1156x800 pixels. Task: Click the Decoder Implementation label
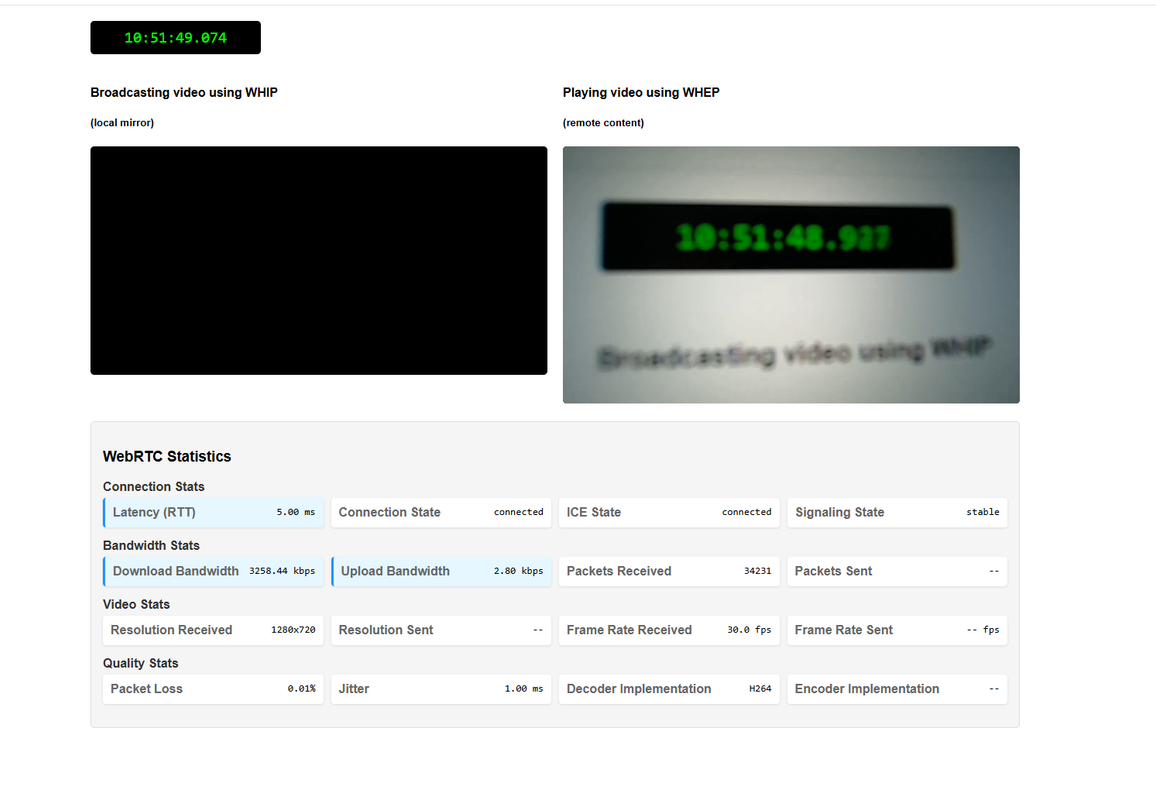point(638,689)
